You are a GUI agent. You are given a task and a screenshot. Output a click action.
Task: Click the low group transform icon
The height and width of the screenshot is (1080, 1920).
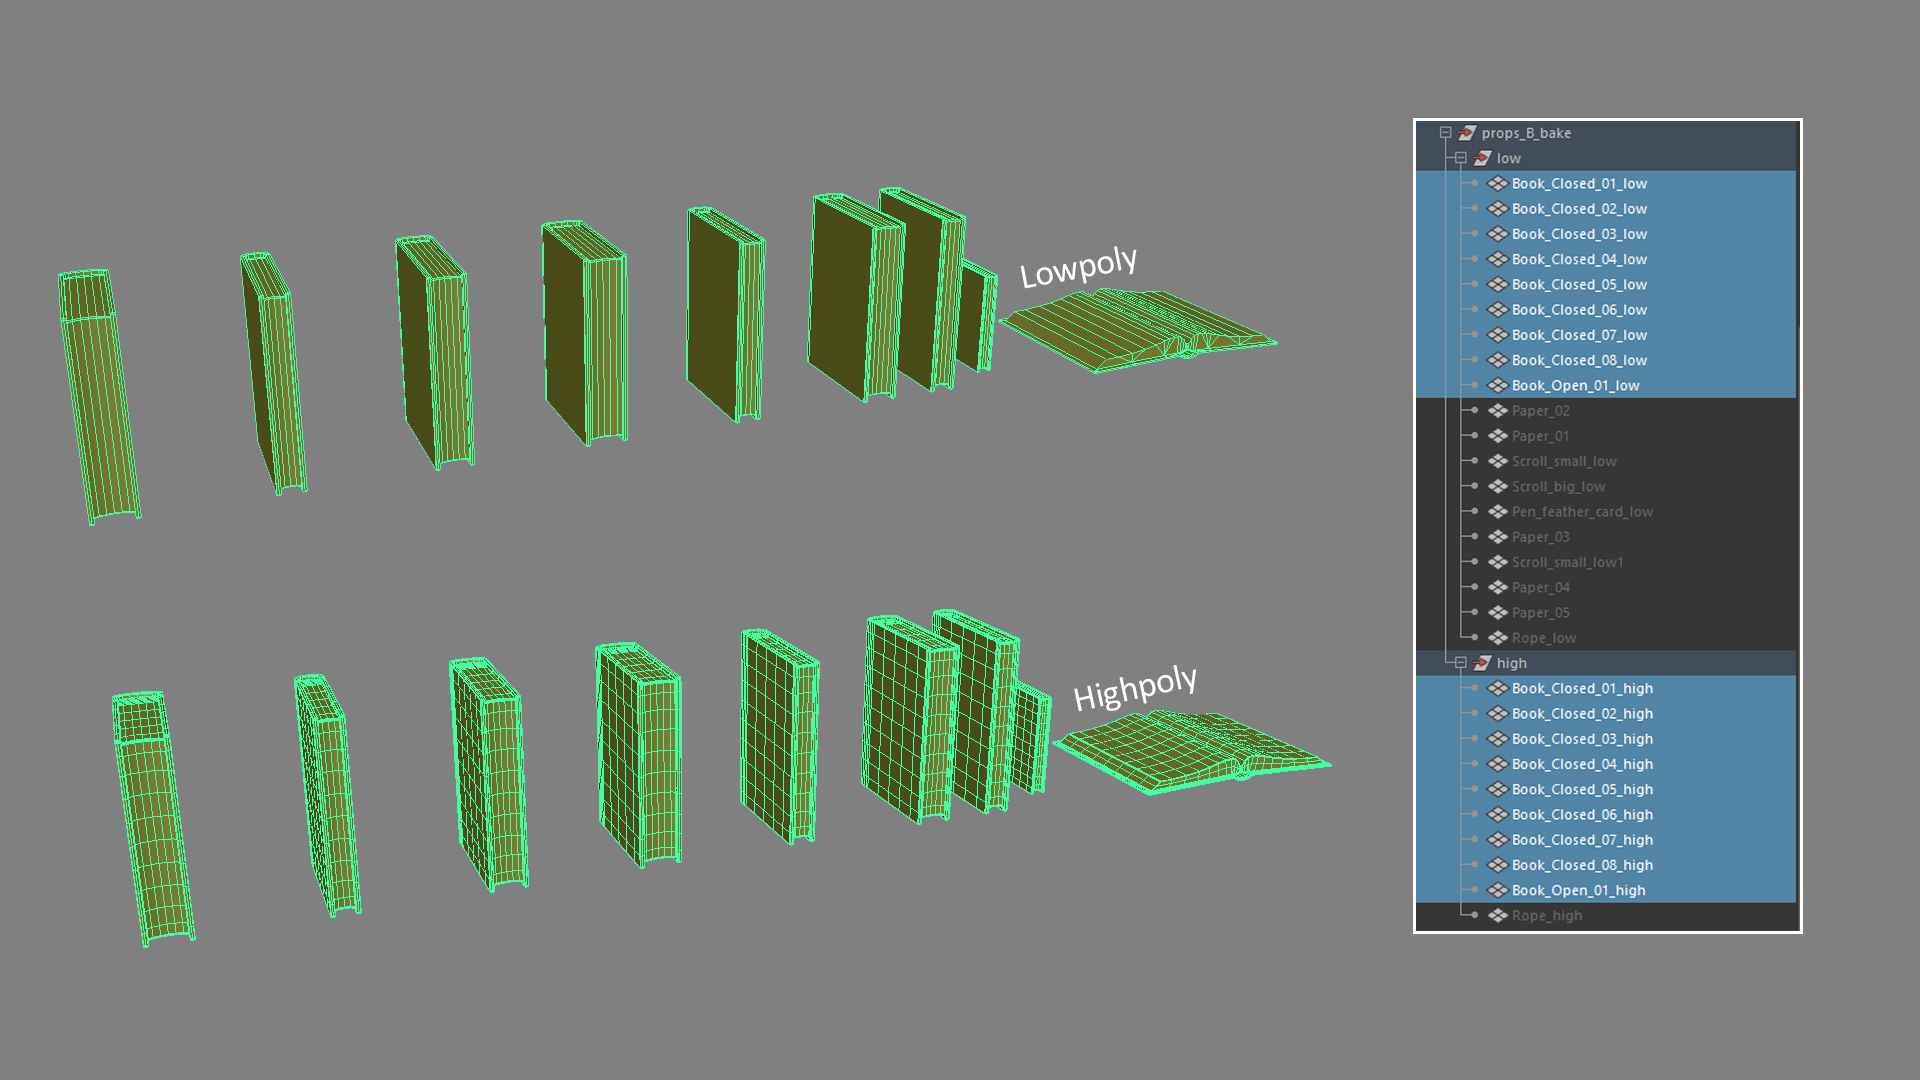tap(1482, 158)
